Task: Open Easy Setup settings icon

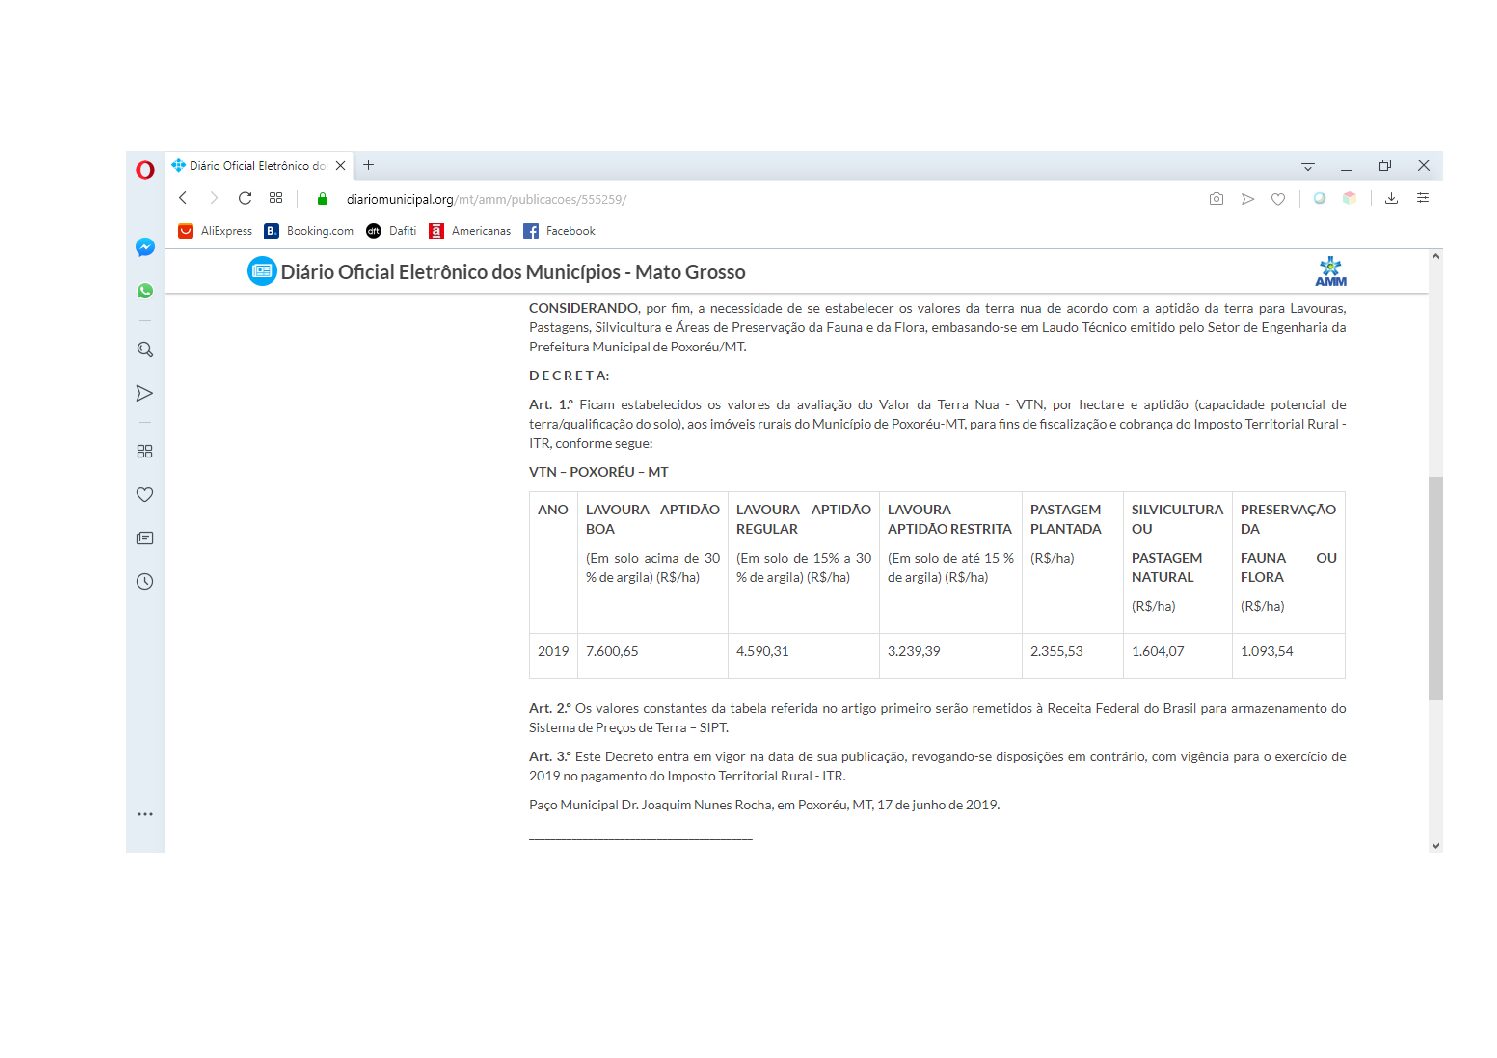Action: [x=1423, y=199]
